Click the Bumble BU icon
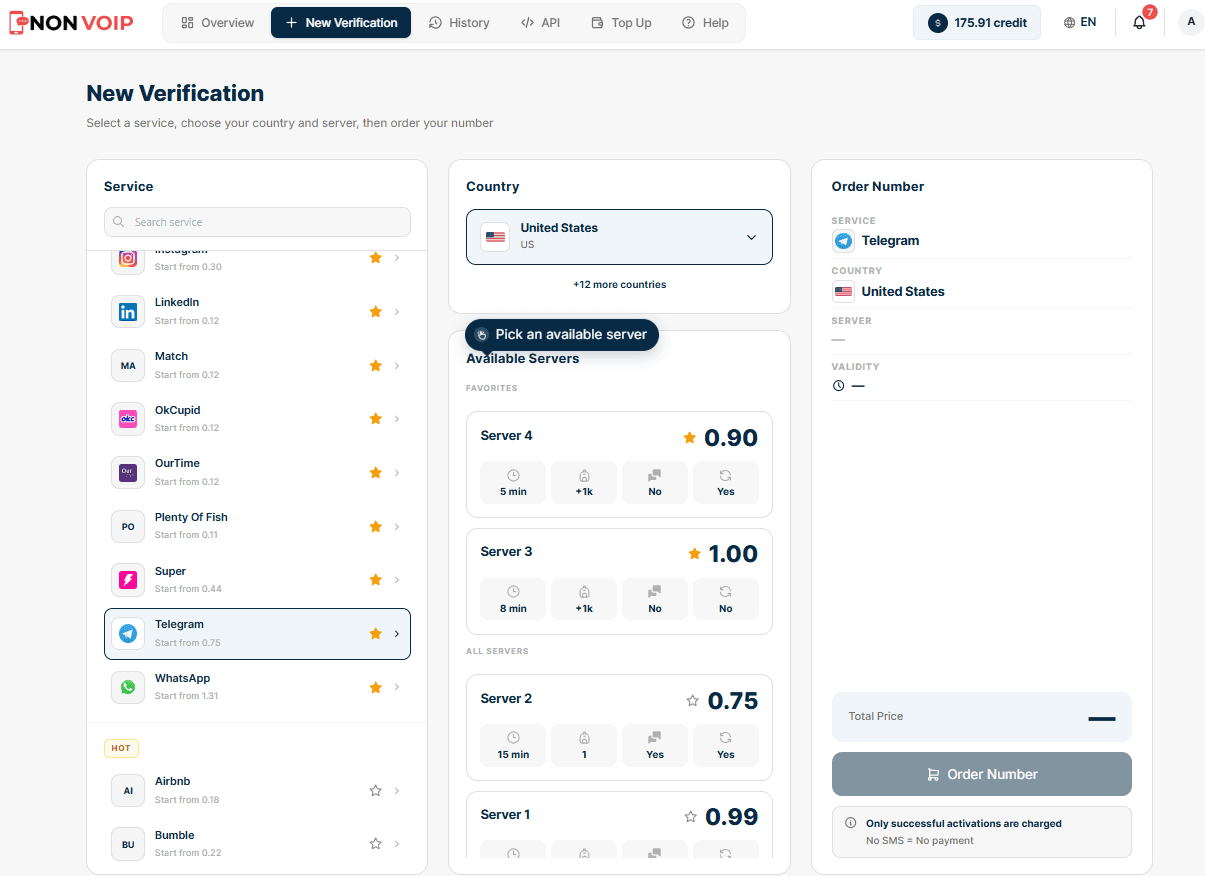Screen dimensions: 1205x876 128,845
